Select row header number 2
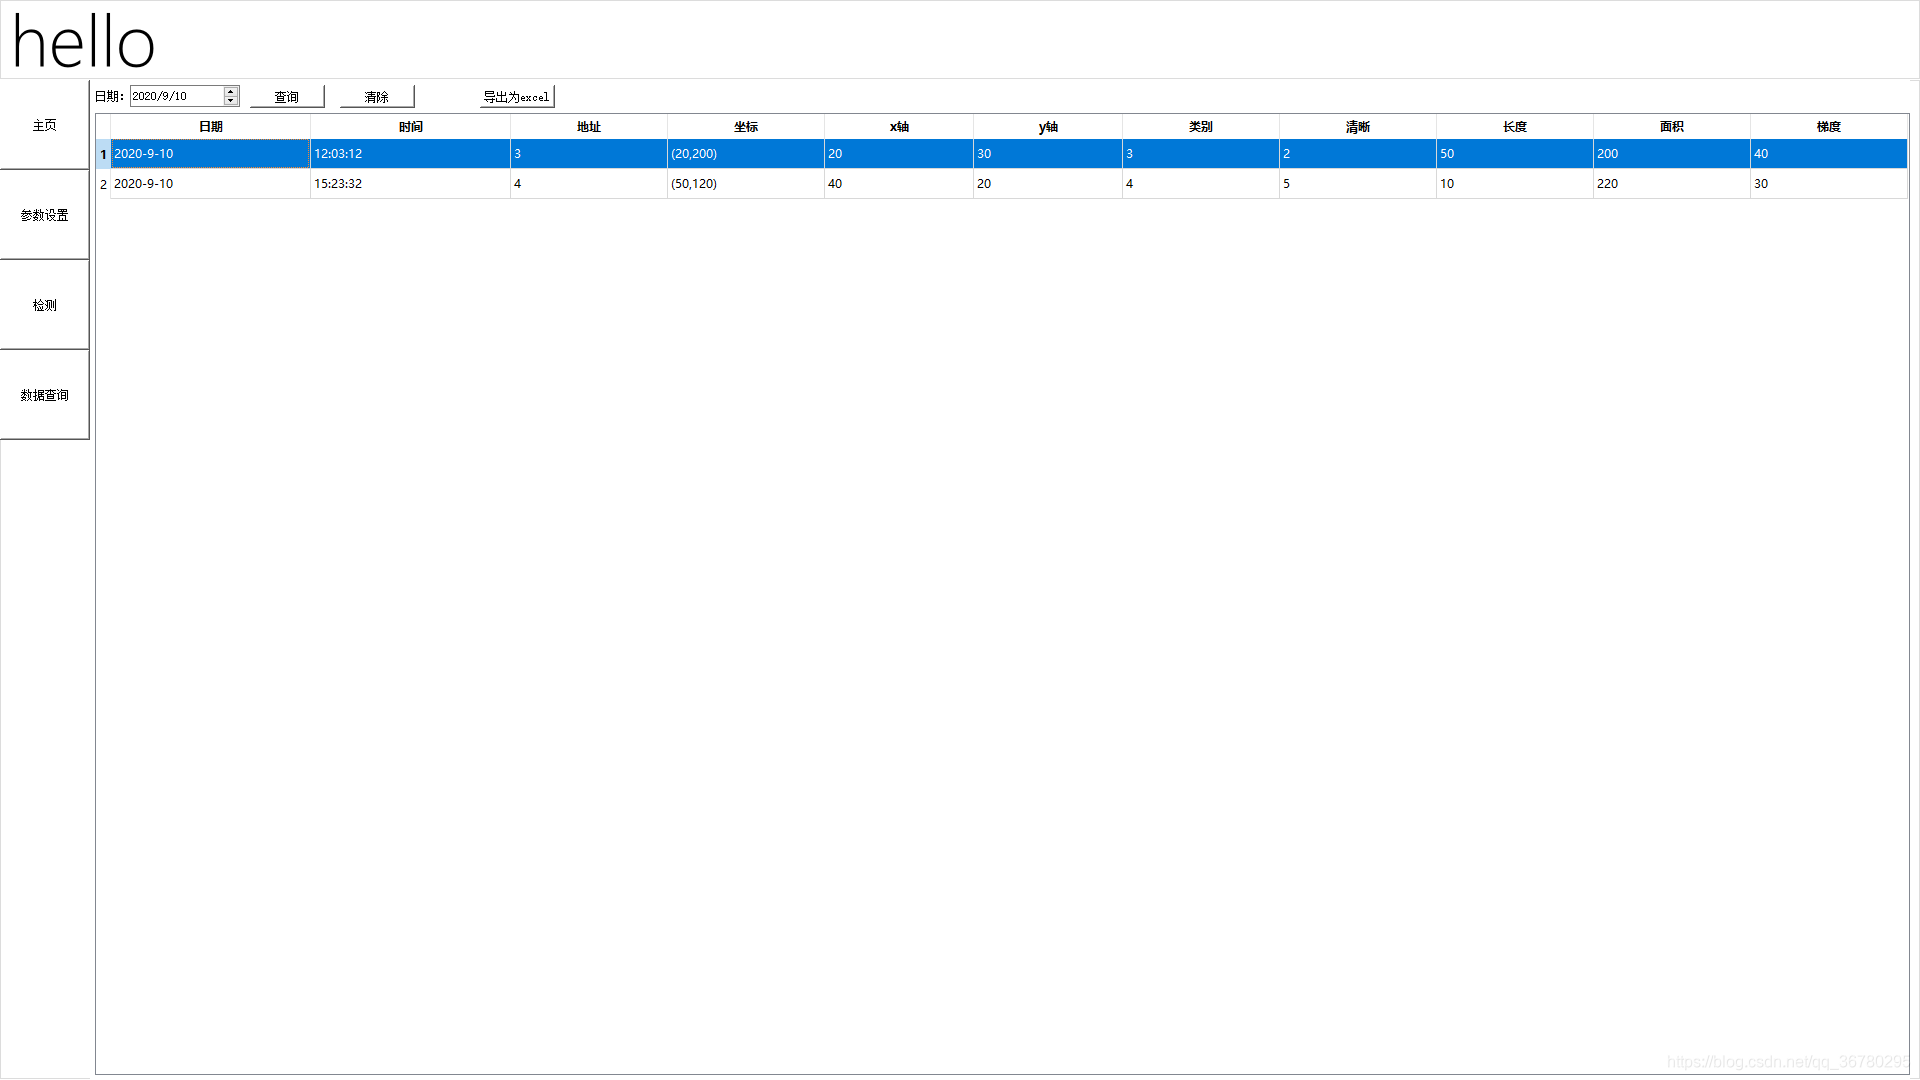The width and height of the screenshot is (1920, 1080). tap(103, 184)
